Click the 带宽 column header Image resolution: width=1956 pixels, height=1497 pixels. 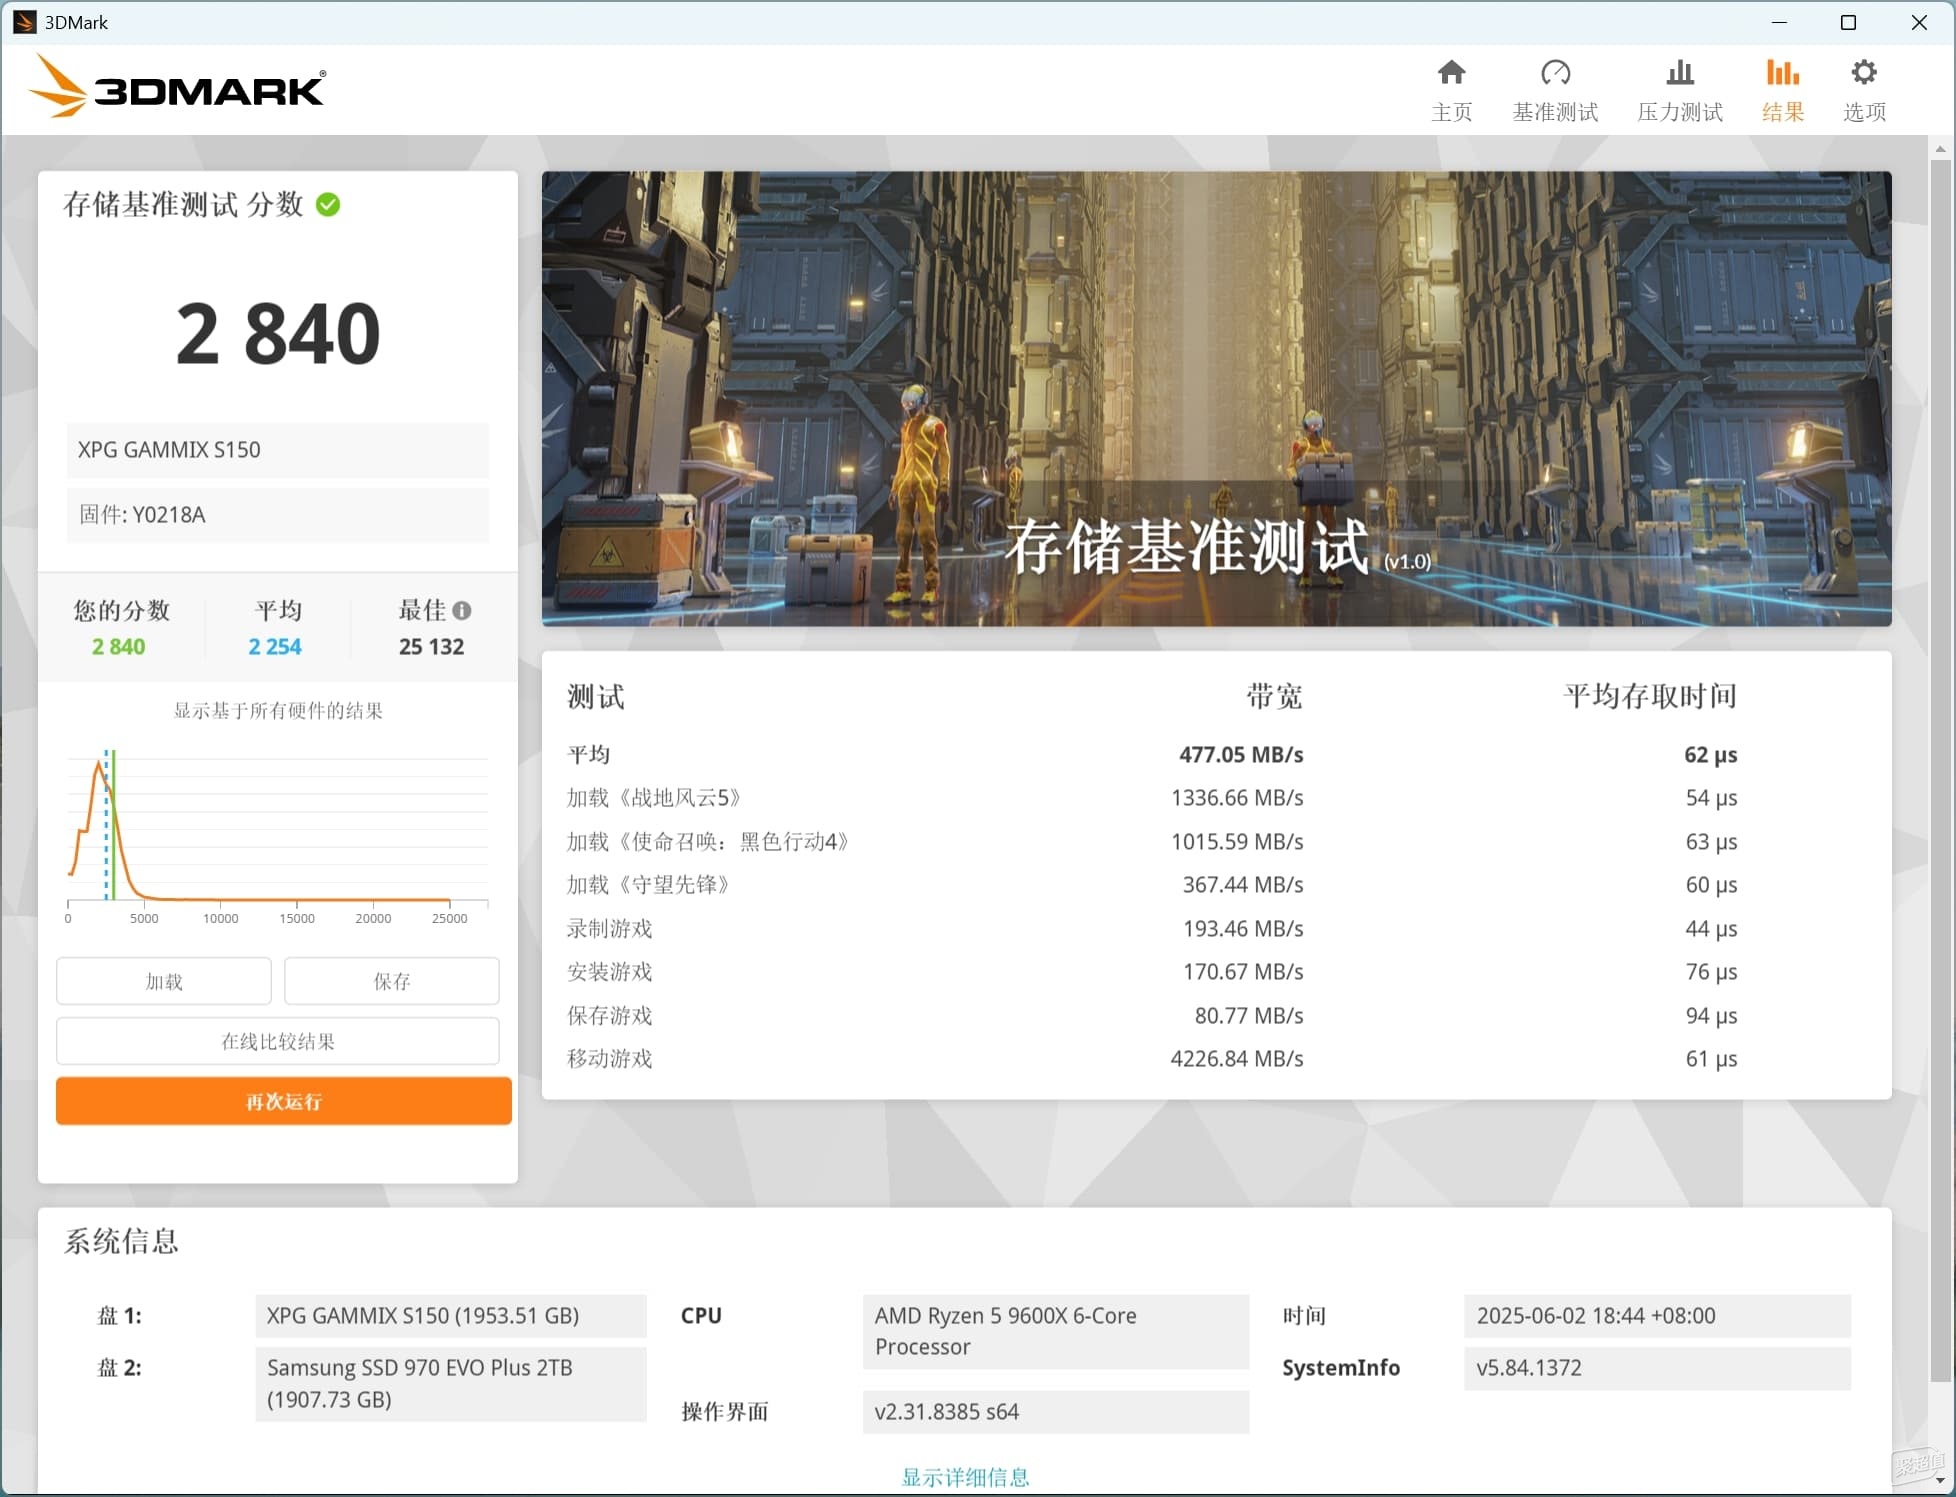[1274, 696]
